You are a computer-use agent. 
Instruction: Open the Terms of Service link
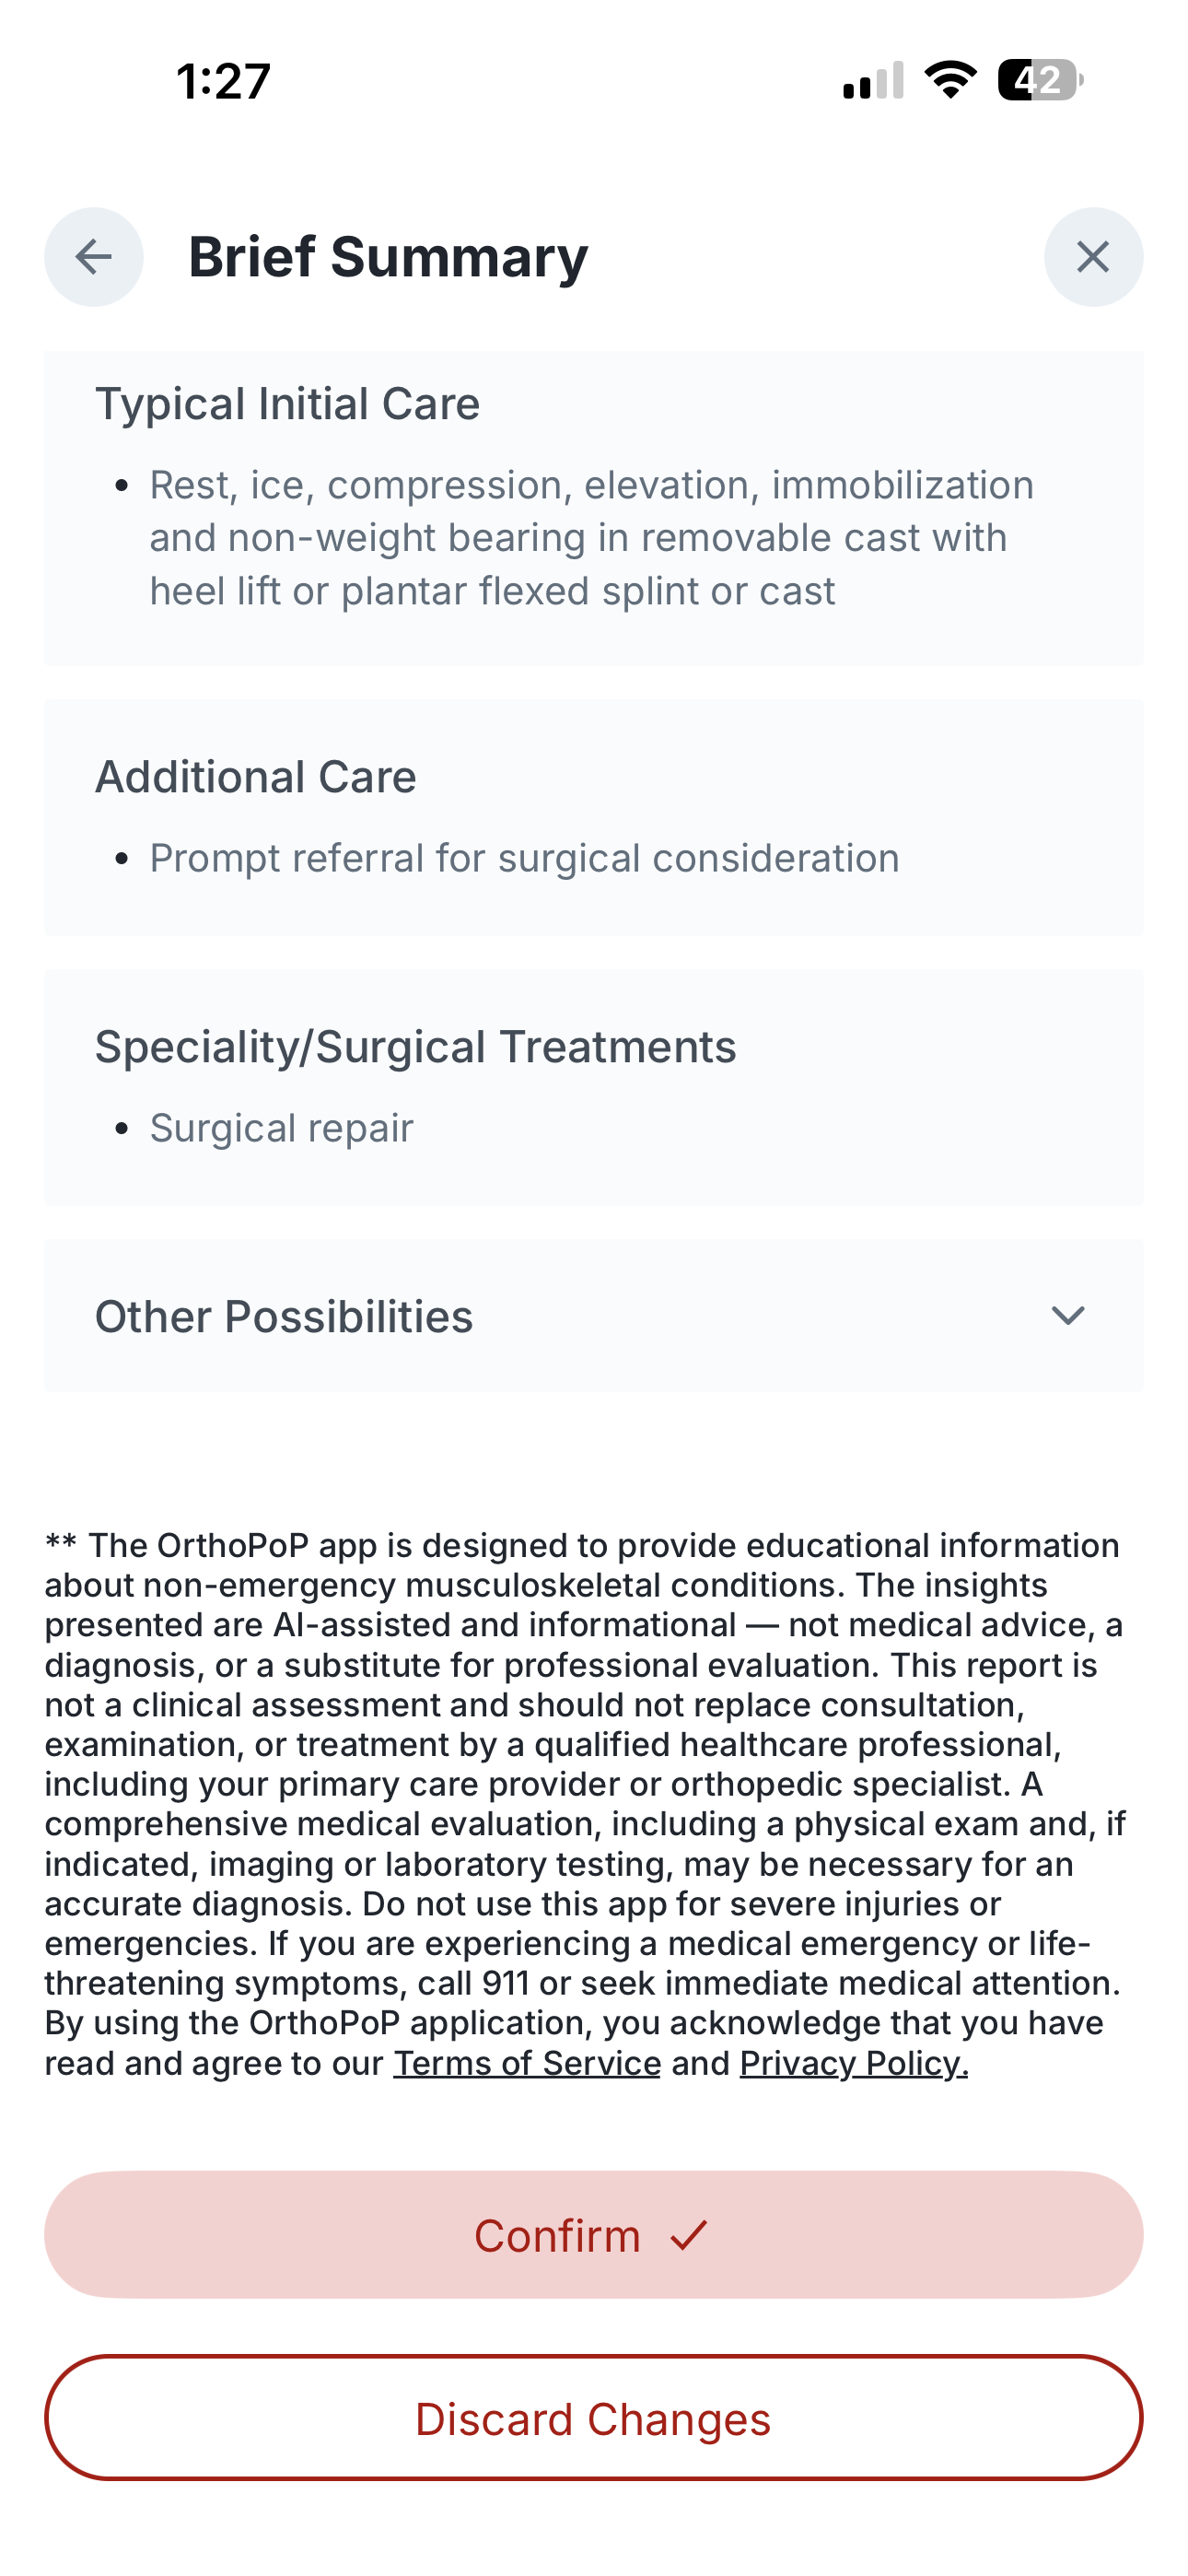point(527,2063)
